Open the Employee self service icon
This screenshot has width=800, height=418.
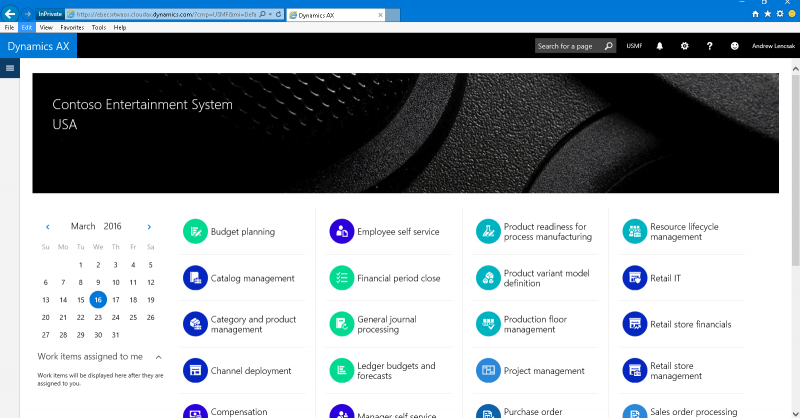[x=342, y=232]
